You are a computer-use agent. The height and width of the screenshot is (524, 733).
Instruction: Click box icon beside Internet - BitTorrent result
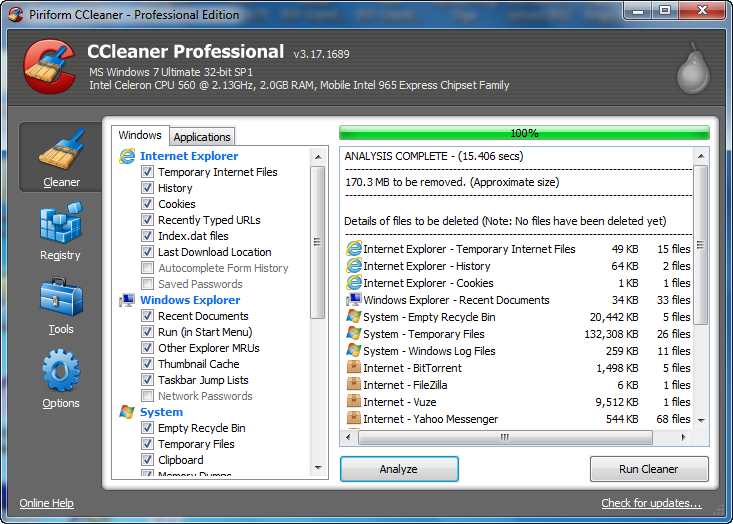pos(354,367)
